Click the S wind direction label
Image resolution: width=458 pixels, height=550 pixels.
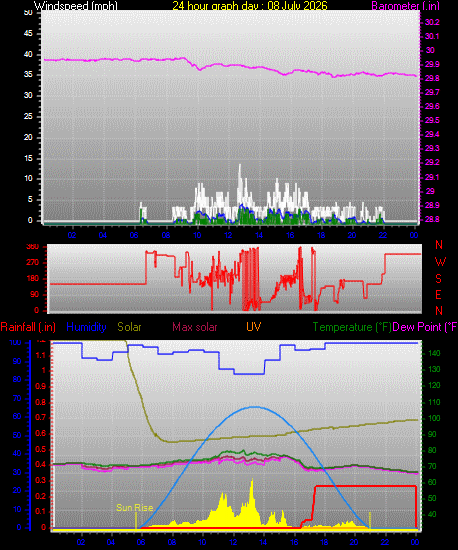(438, 279)
